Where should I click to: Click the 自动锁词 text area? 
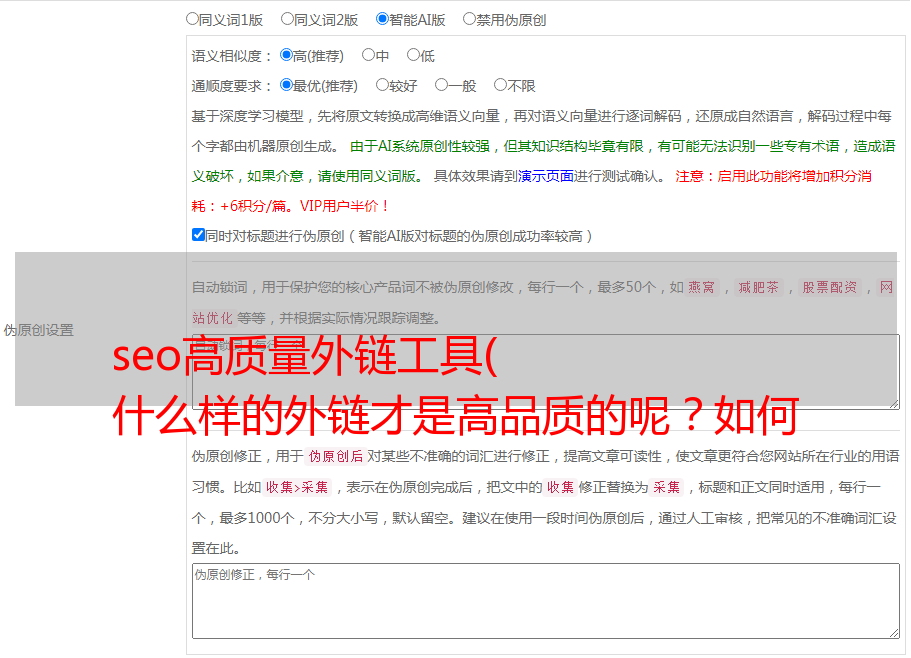[x=546, y=372]
